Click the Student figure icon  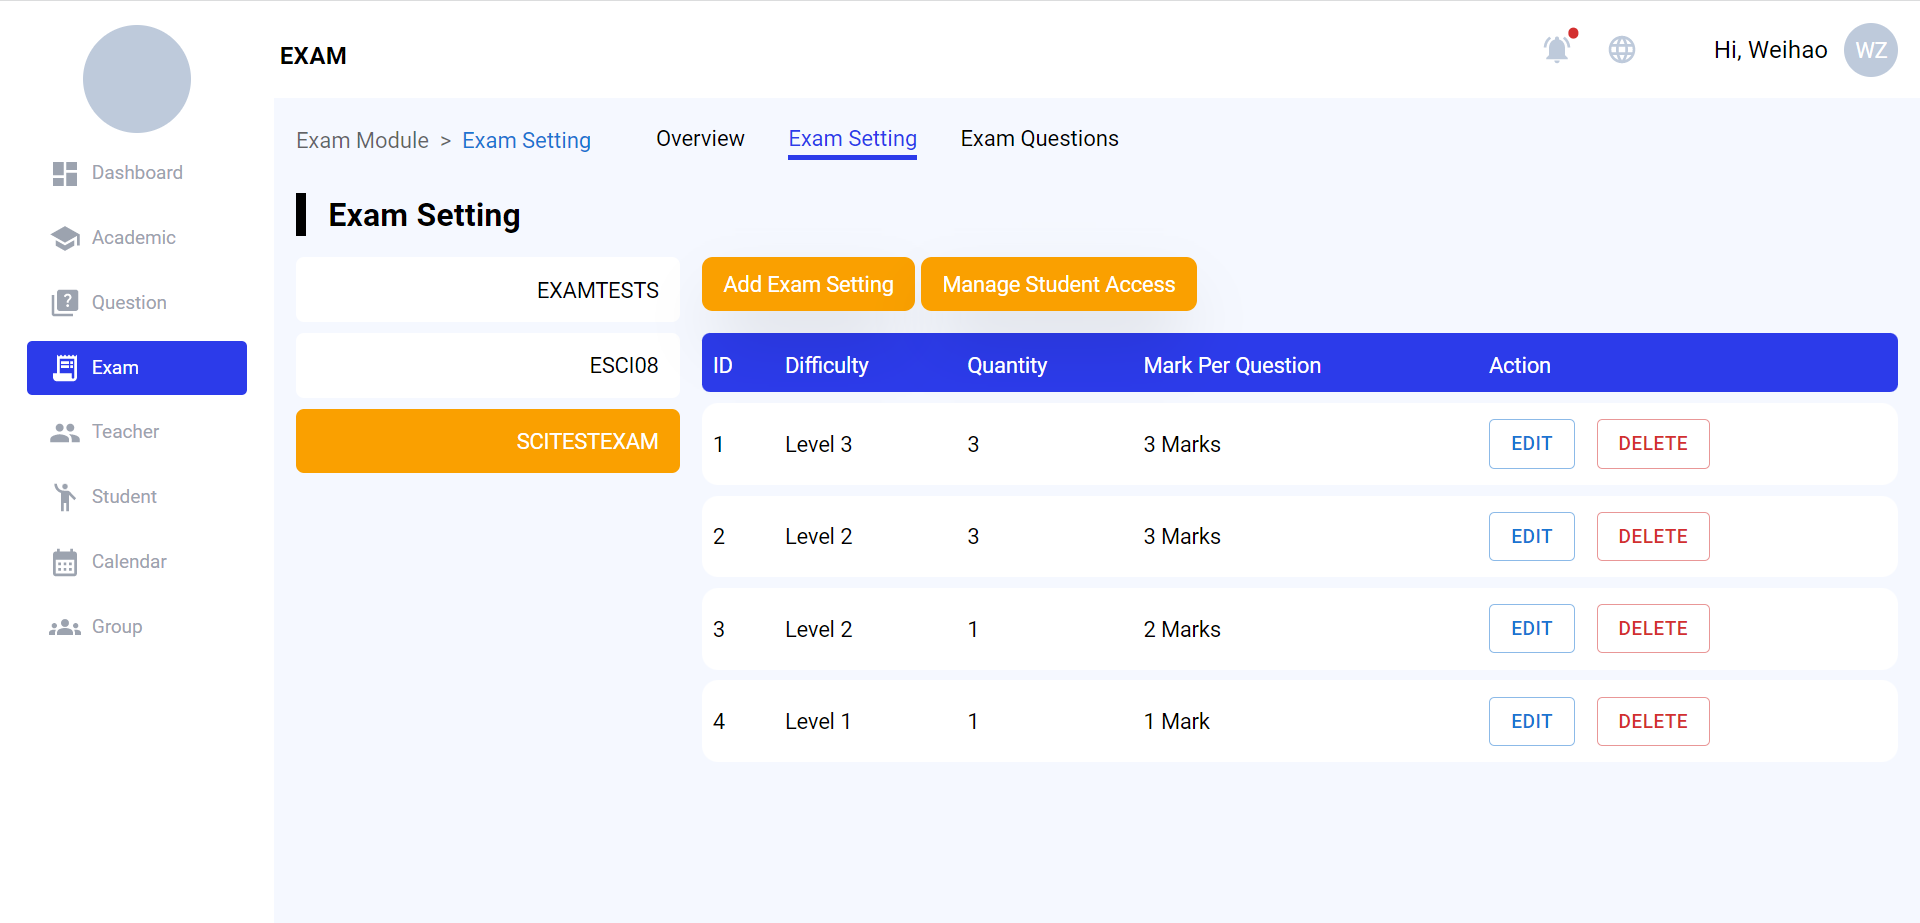pyautogui.click(x=65, y=497)
